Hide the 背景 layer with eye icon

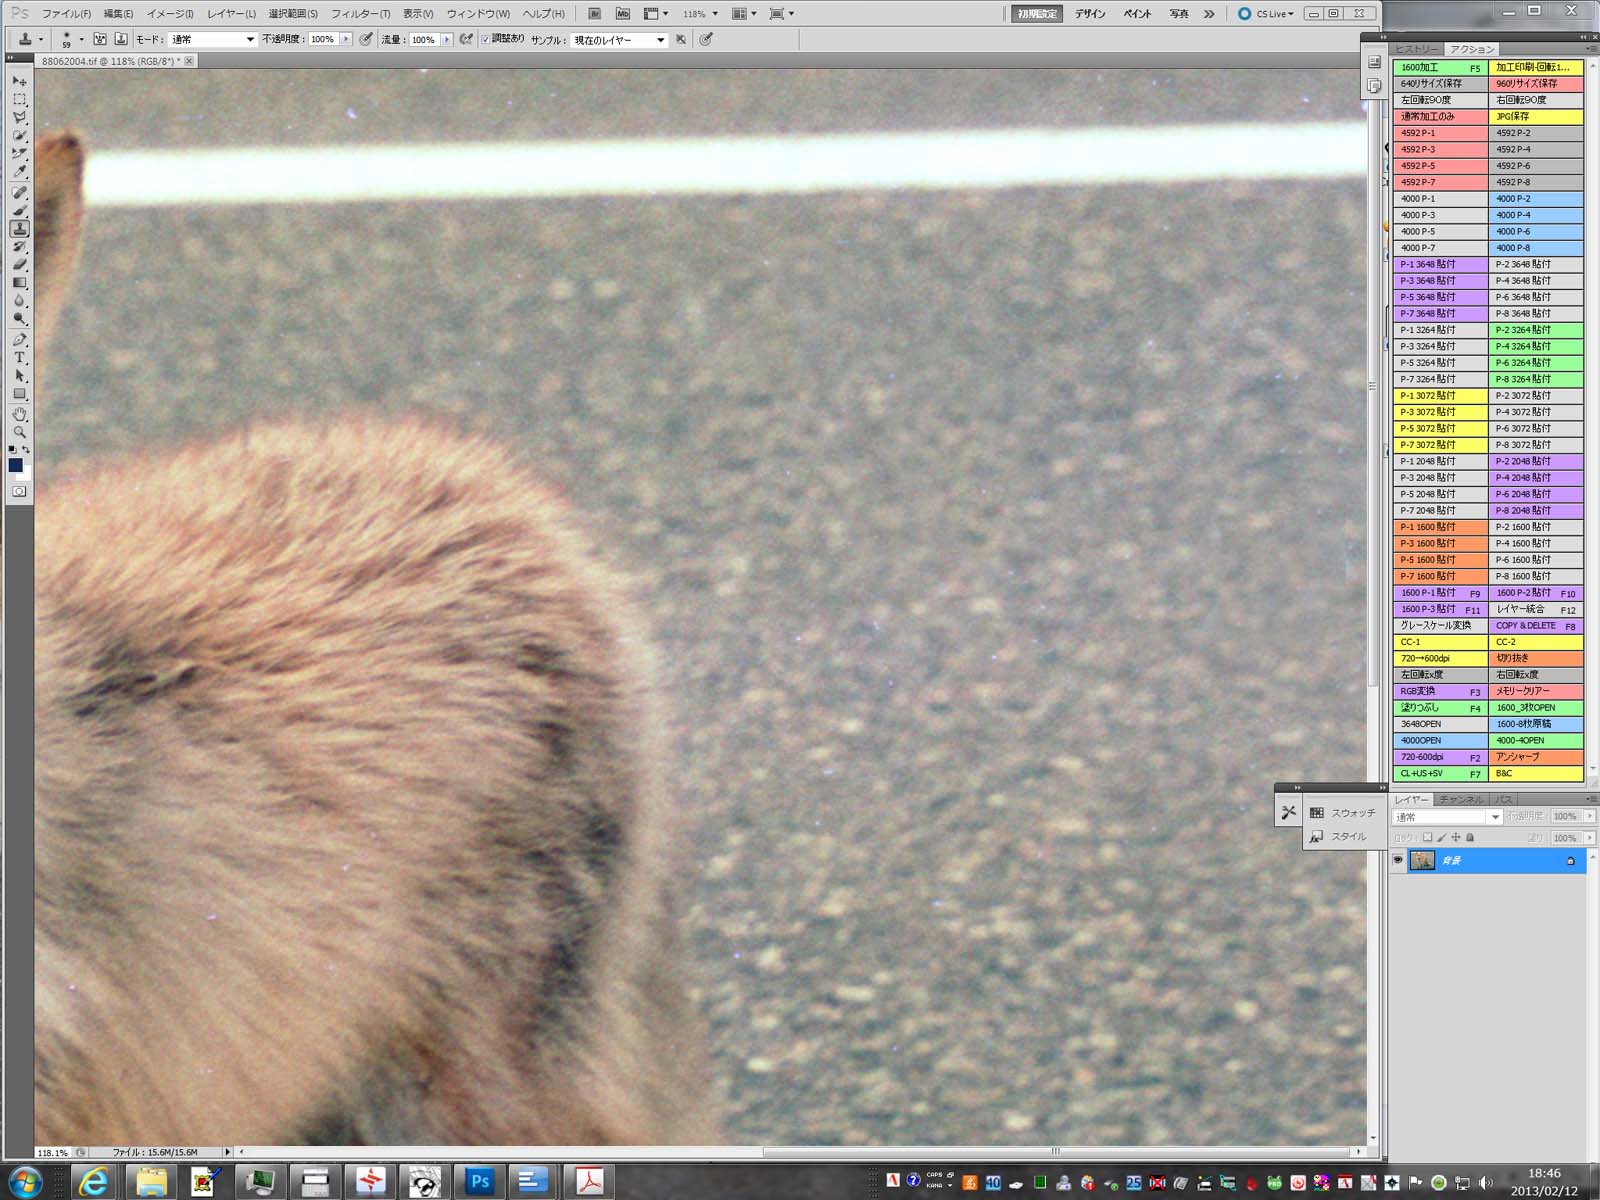tap(1398, 860)
